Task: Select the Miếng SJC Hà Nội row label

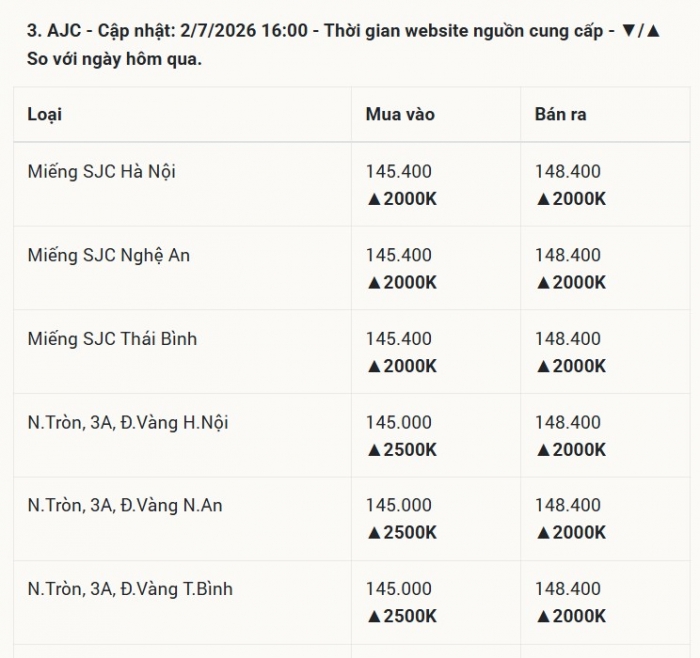Action: point(101,172)
